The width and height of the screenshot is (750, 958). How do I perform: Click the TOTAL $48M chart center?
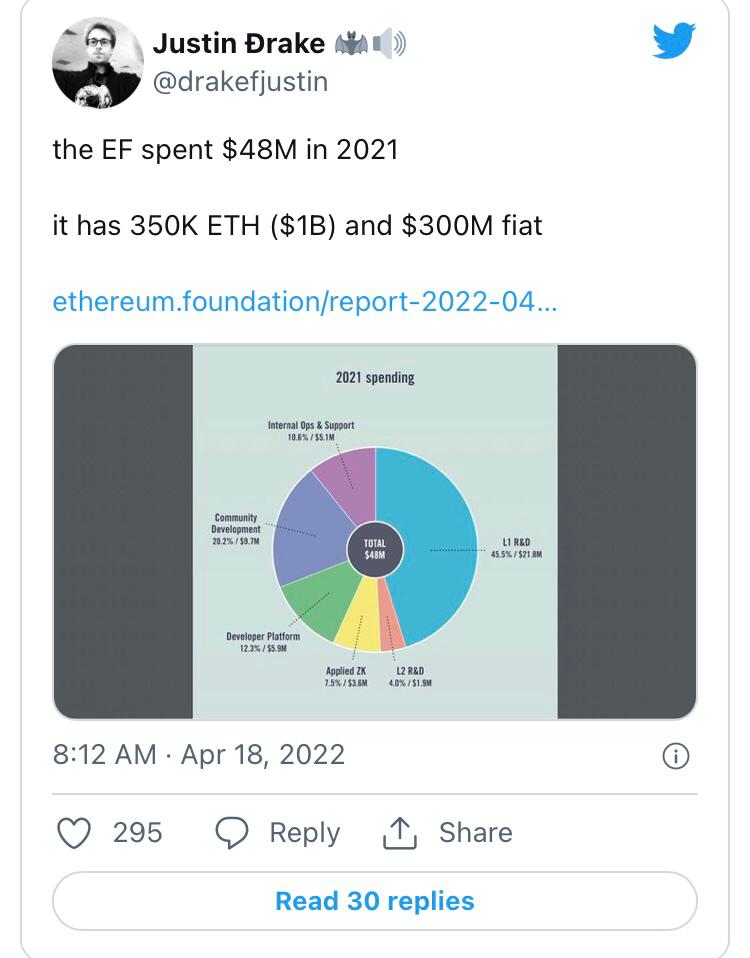[375, 551]
